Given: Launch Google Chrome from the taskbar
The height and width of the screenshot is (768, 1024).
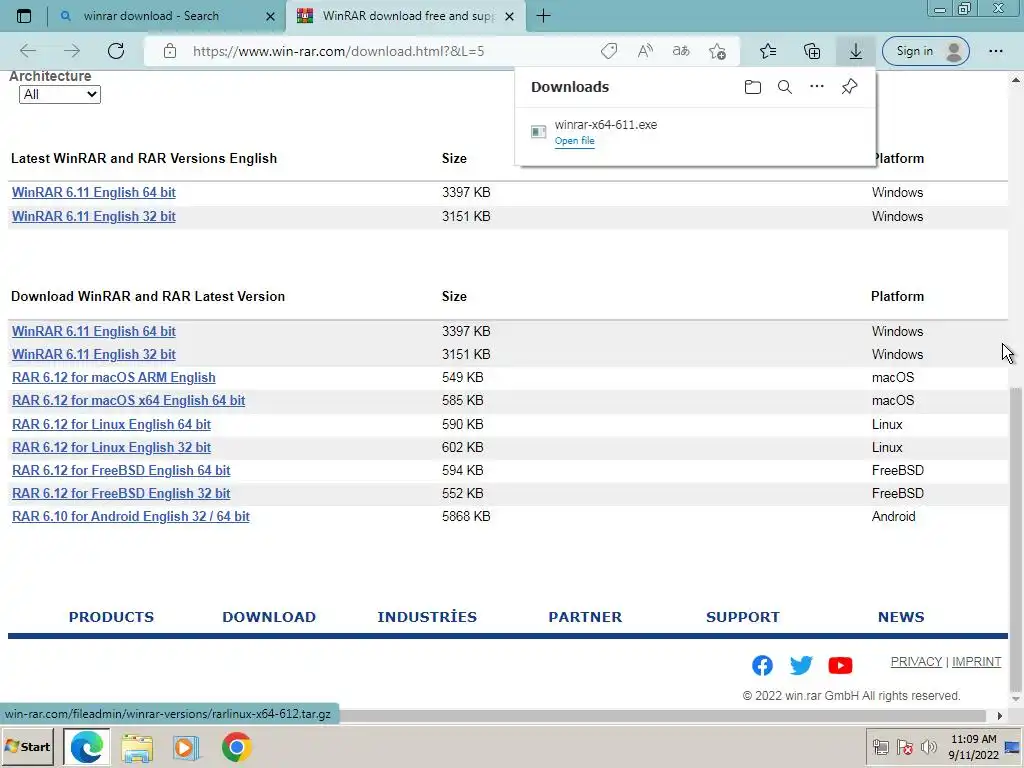Looking at the screenshot, I should pyautogui.click(x=236, y=747).
